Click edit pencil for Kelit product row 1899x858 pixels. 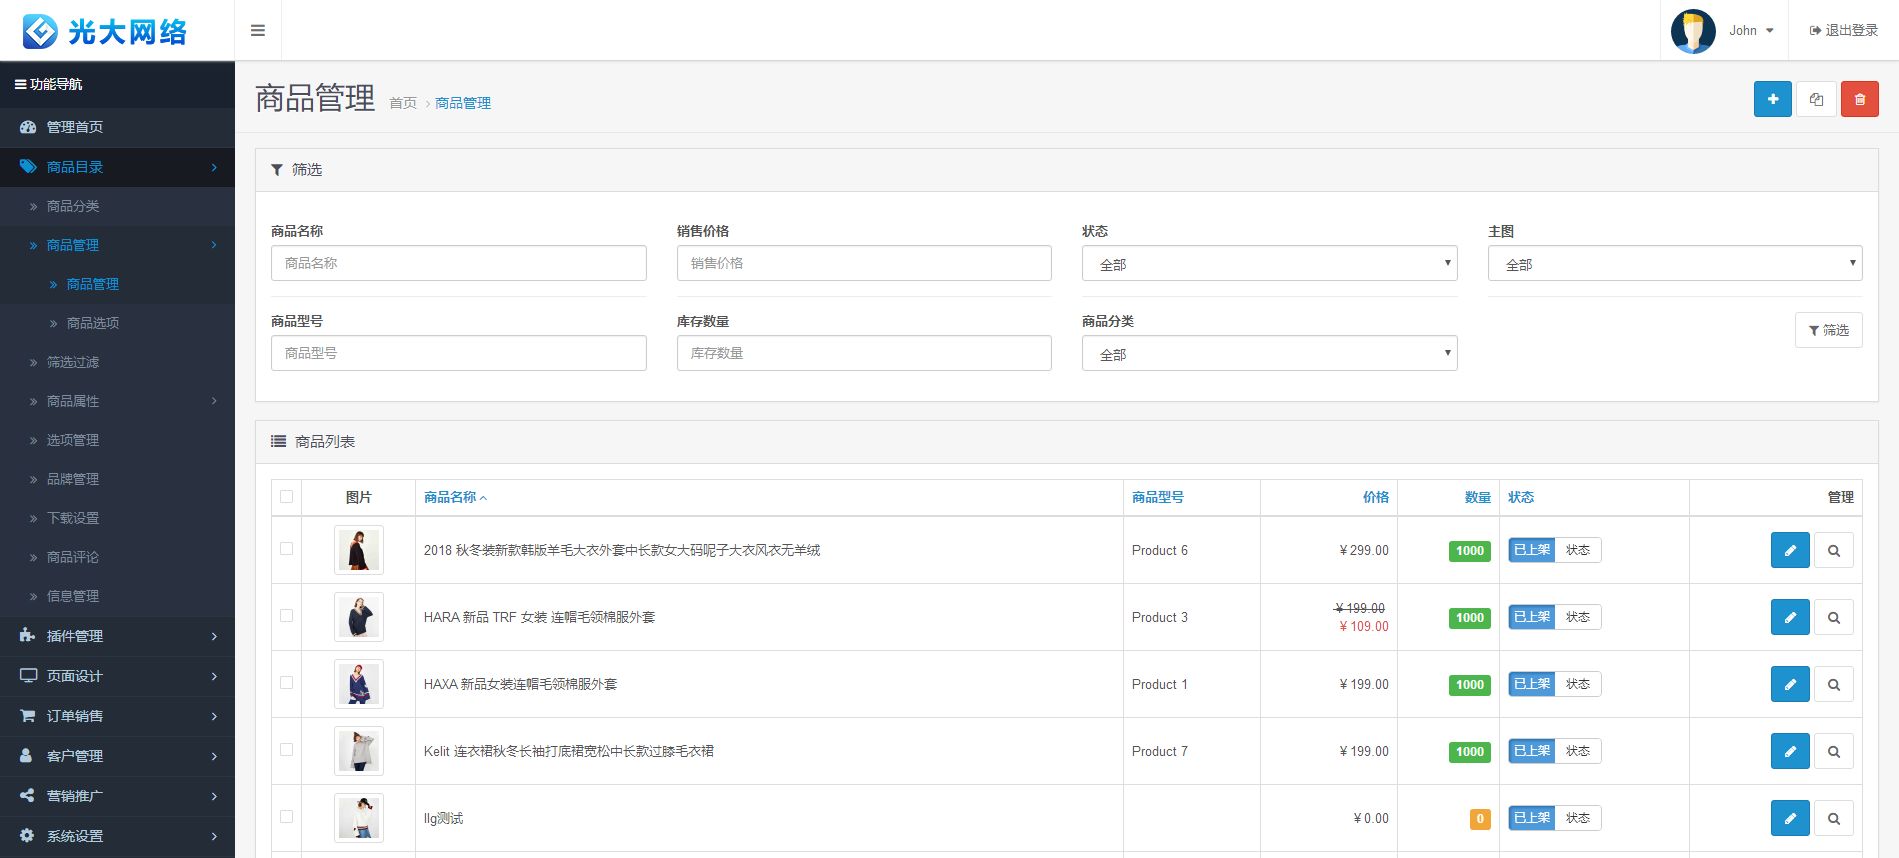(x=1789, y=751)
